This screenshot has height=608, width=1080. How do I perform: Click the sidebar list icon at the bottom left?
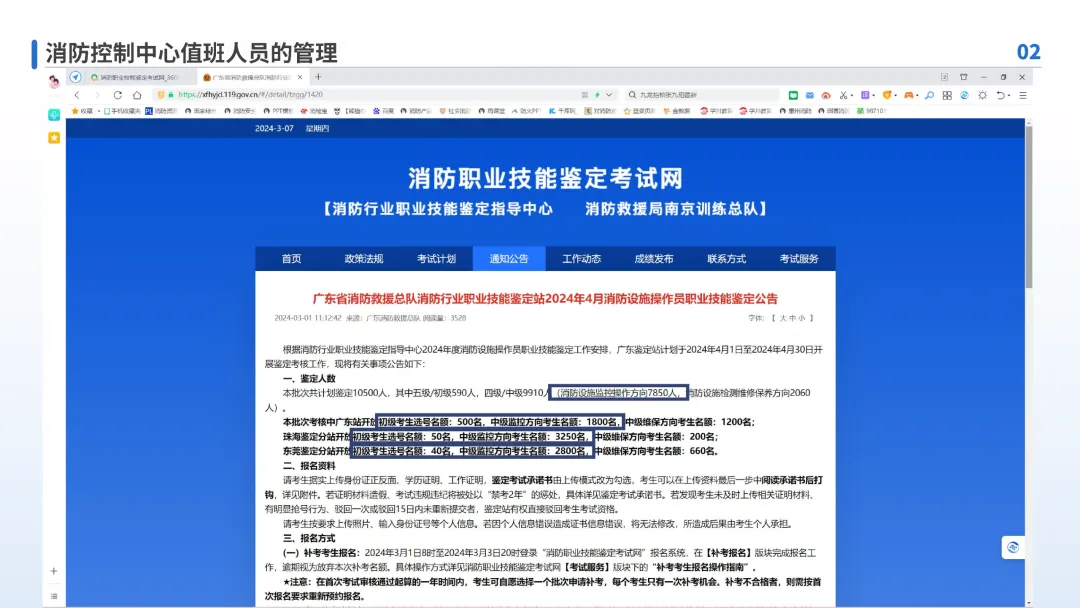click(54, 596)
